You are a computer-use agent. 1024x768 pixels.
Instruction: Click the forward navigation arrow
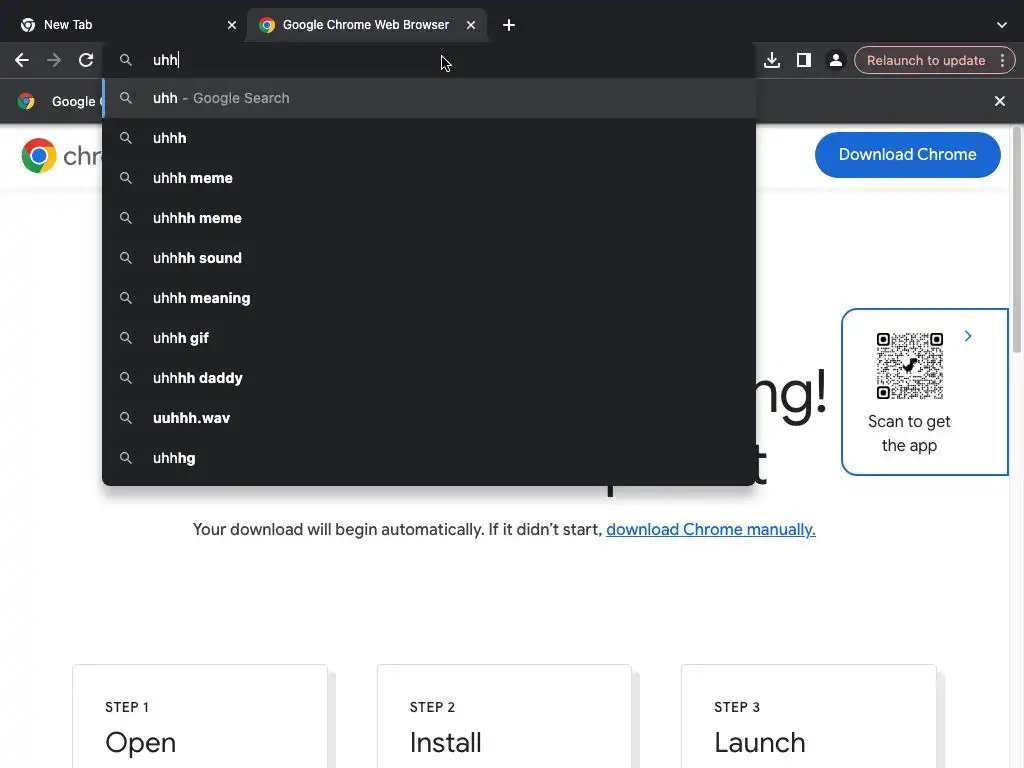(x=54, y=60)
